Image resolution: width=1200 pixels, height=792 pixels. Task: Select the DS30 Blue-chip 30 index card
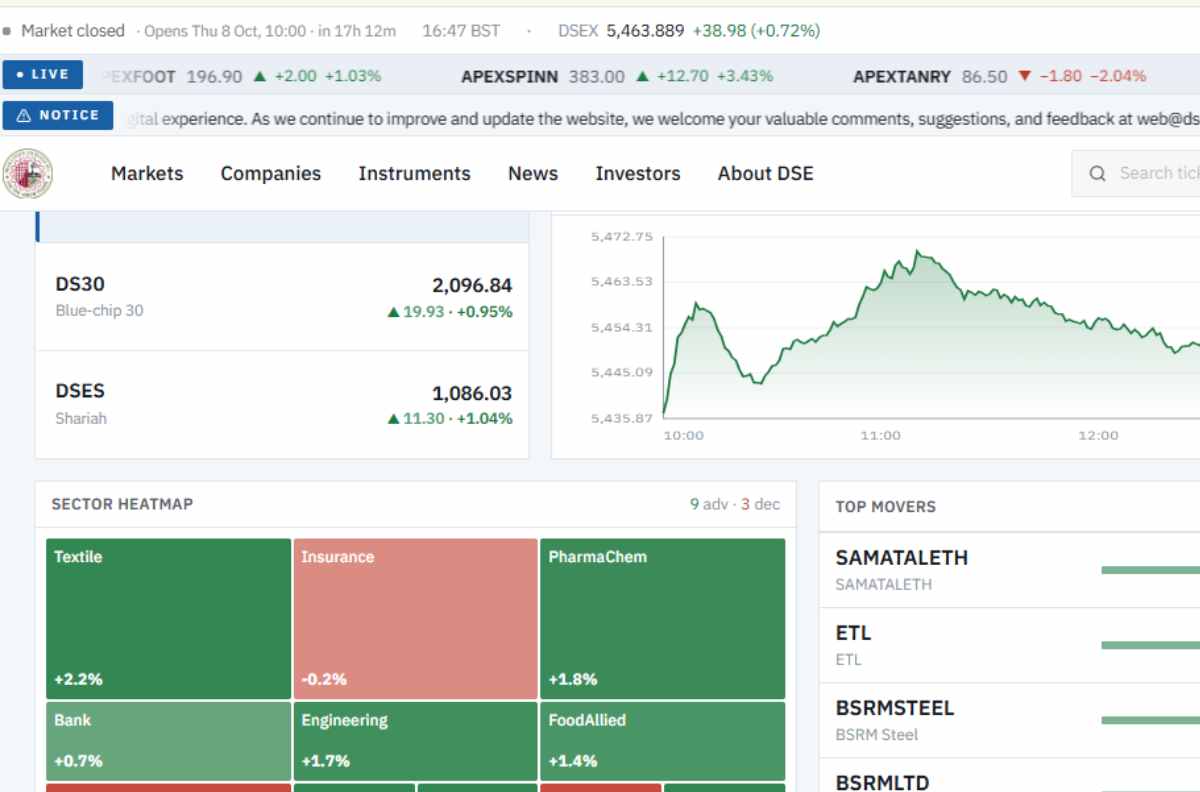pos(282,297)
